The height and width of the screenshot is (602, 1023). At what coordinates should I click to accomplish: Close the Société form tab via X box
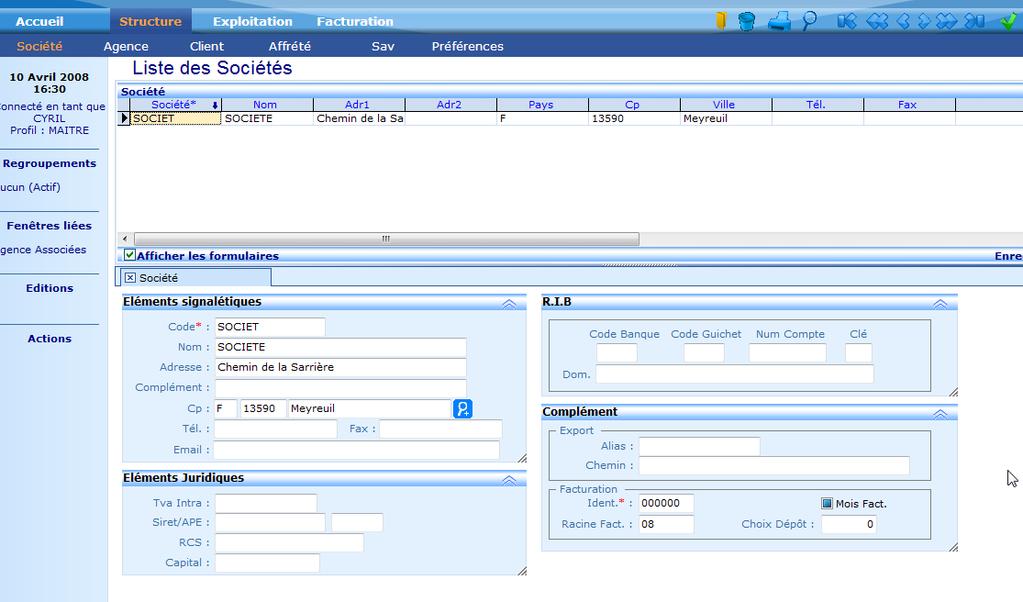coord(130,278)
